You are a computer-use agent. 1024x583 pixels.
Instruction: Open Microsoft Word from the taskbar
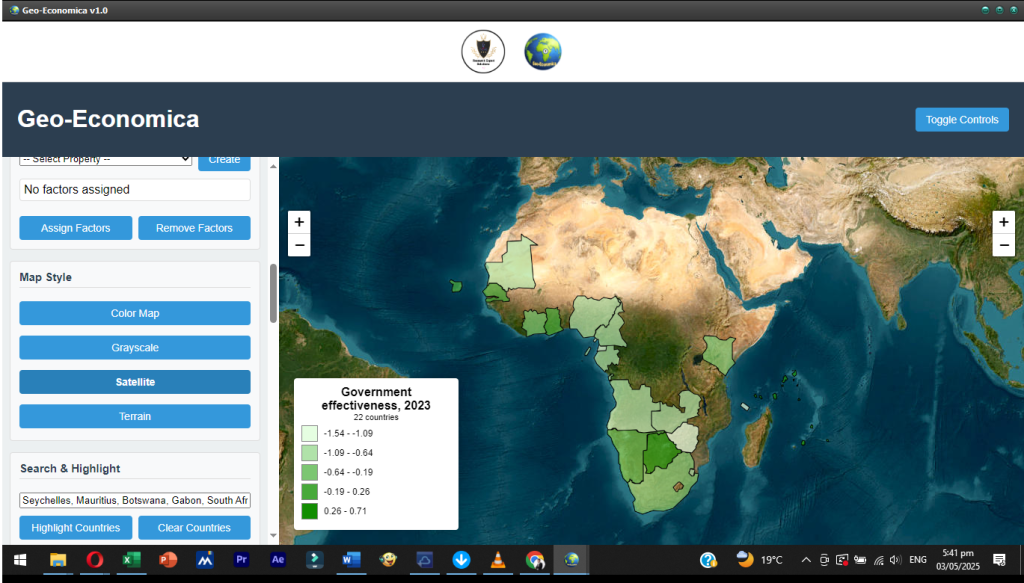351,560
